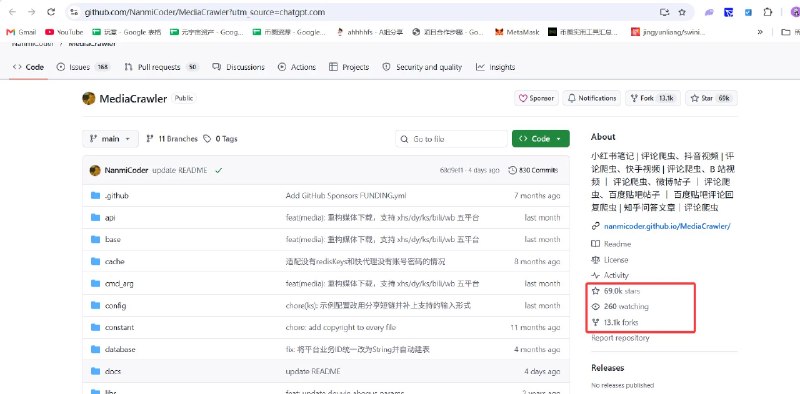Open the database folder
The height and width of the screenshot is (394, 800).
(x=120, y=350)
